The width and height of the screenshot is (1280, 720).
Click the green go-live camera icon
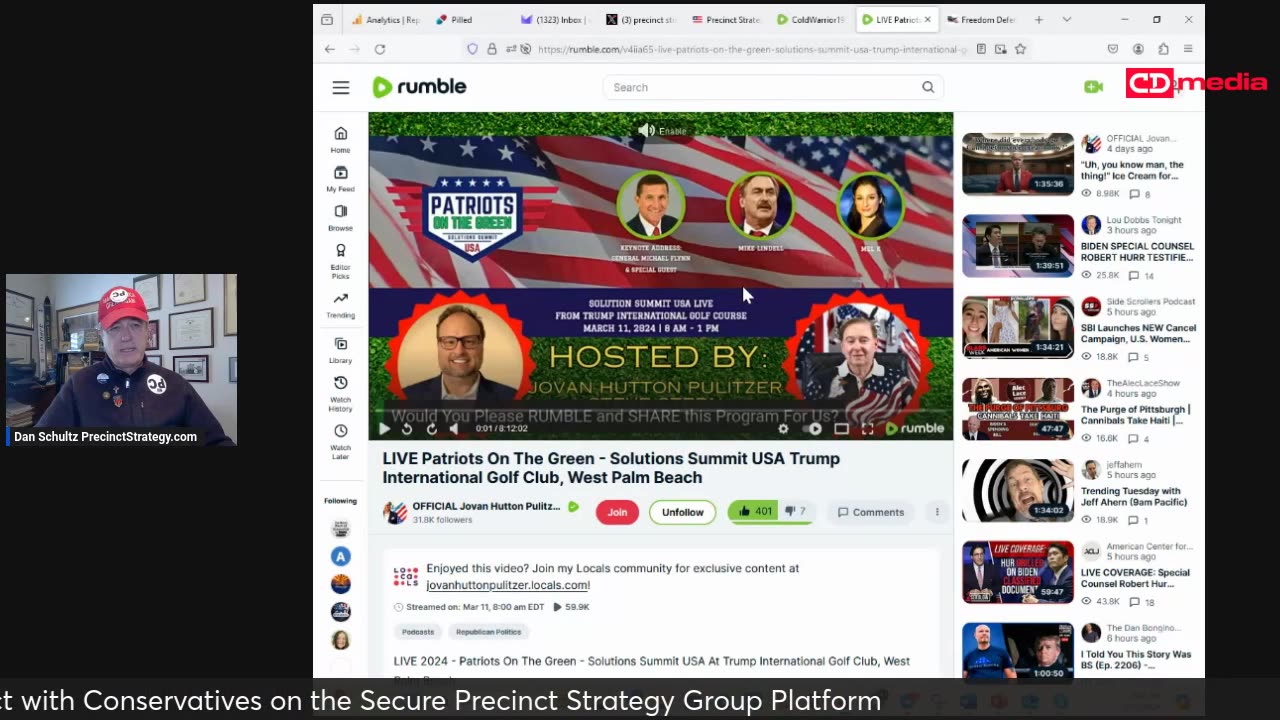pos(1093,87)
